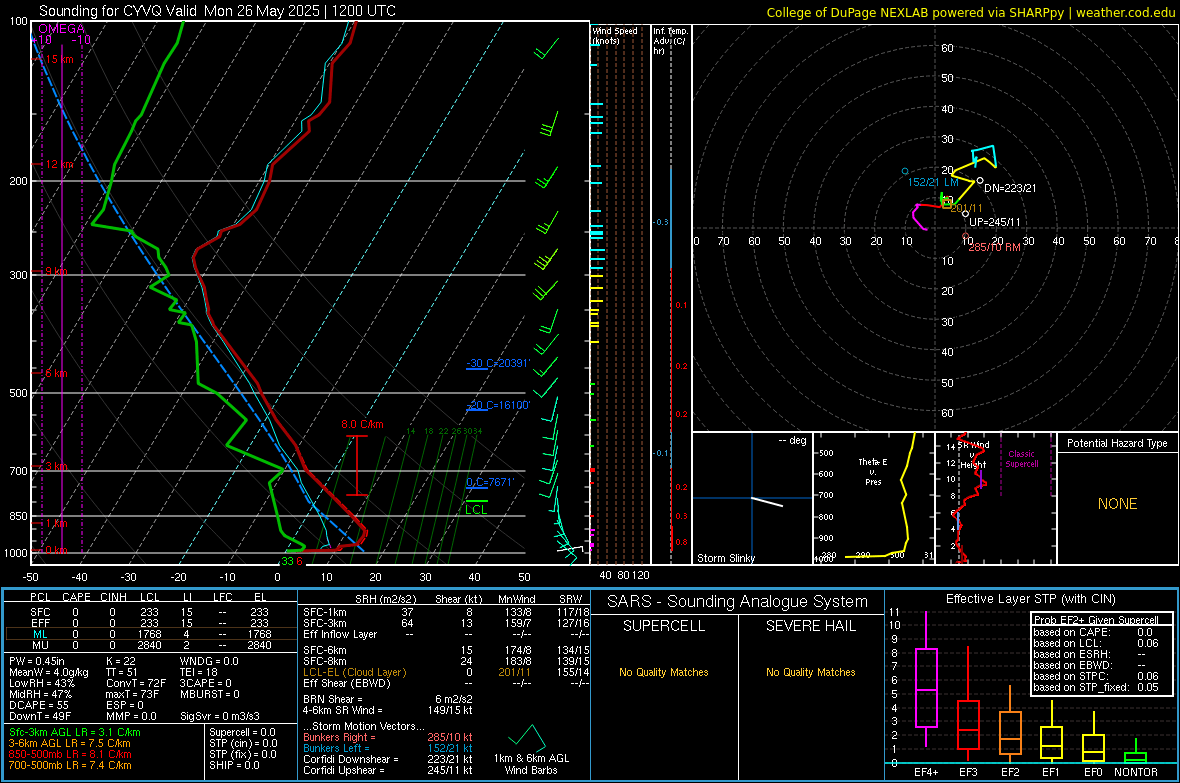
Task: Click the Storm Slinky plot
Action: pyautogui.click(x=752, y=498)
